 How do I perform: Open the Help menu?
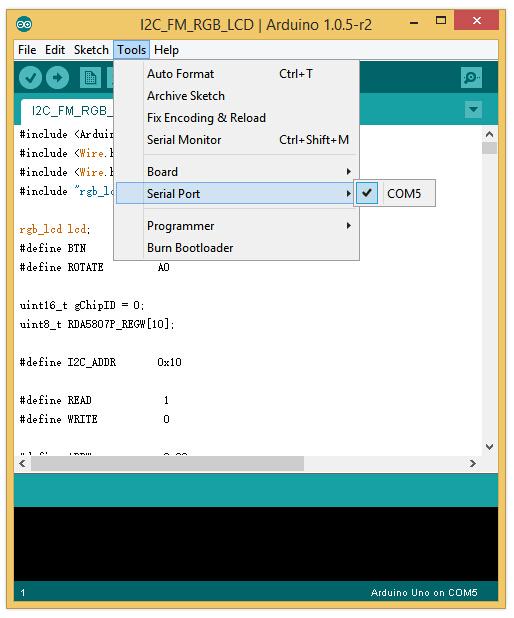pos(166,50)
